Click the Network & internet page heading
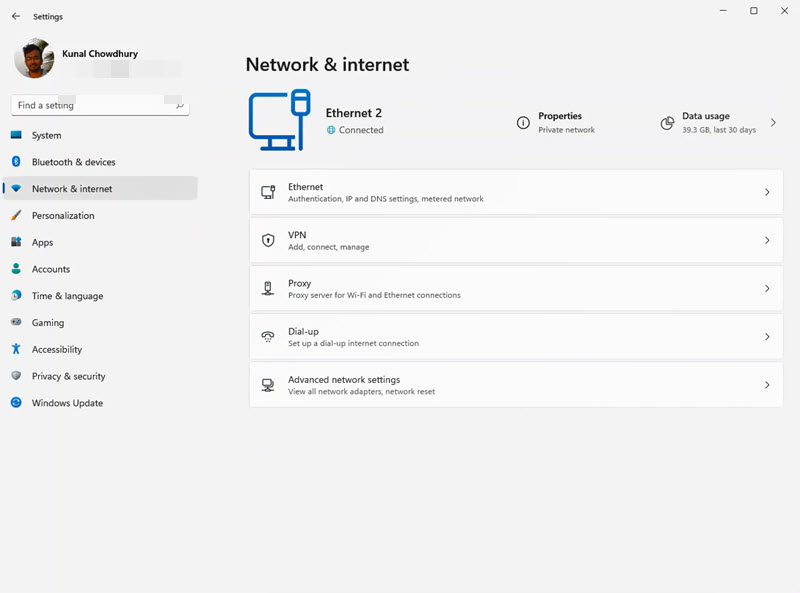The image size is (800, 593). tap(327, 64)
